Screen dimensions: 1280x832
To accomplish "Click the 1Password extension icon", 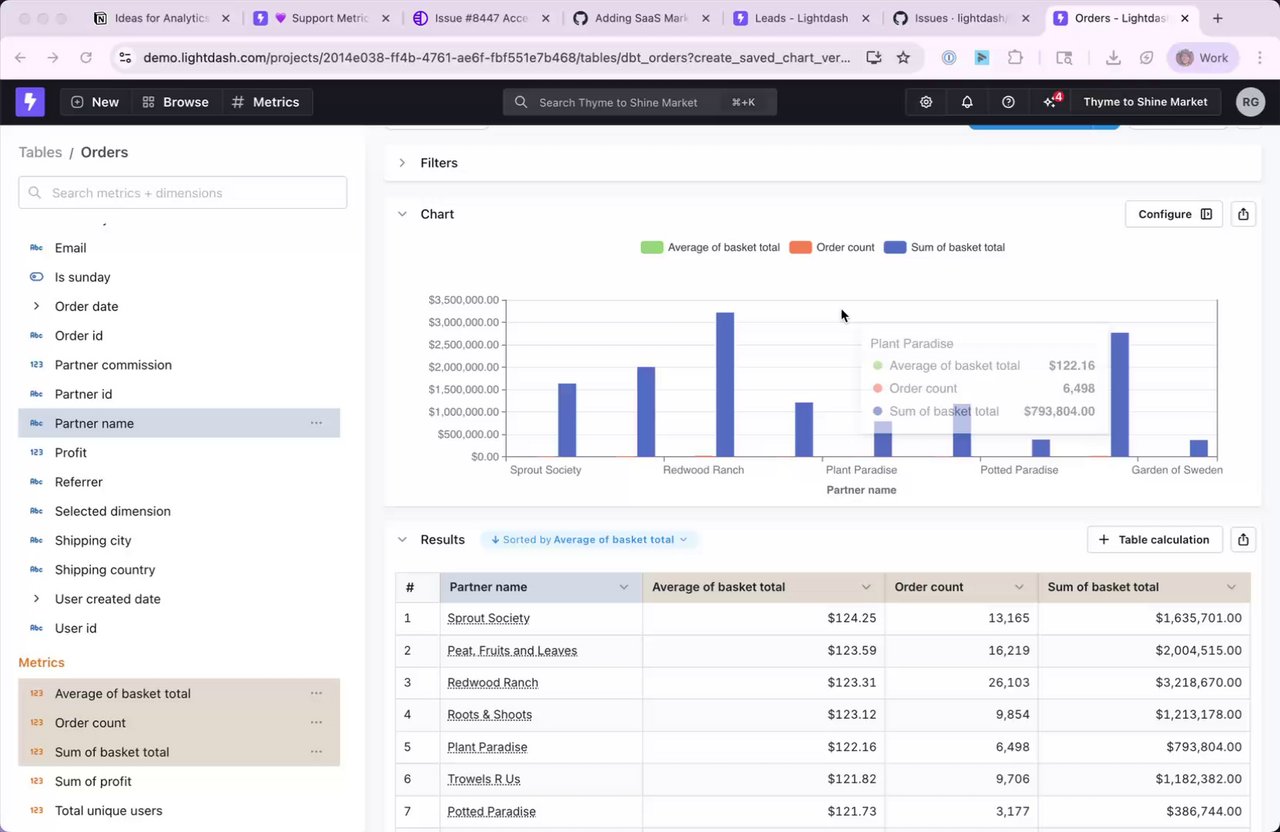I will [949, 58].
